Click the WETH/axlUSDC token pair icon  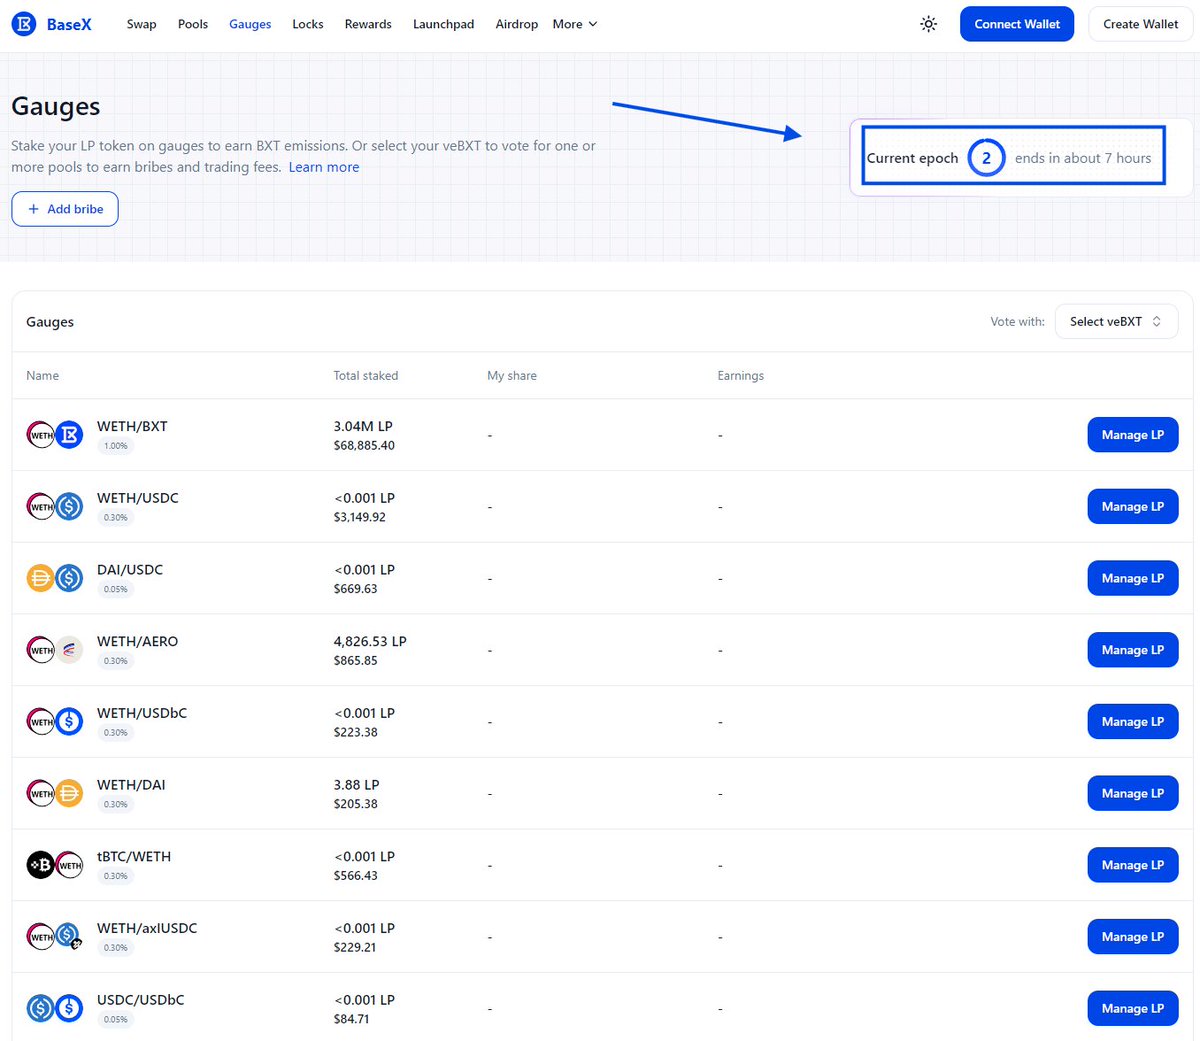tap(54, 937)
